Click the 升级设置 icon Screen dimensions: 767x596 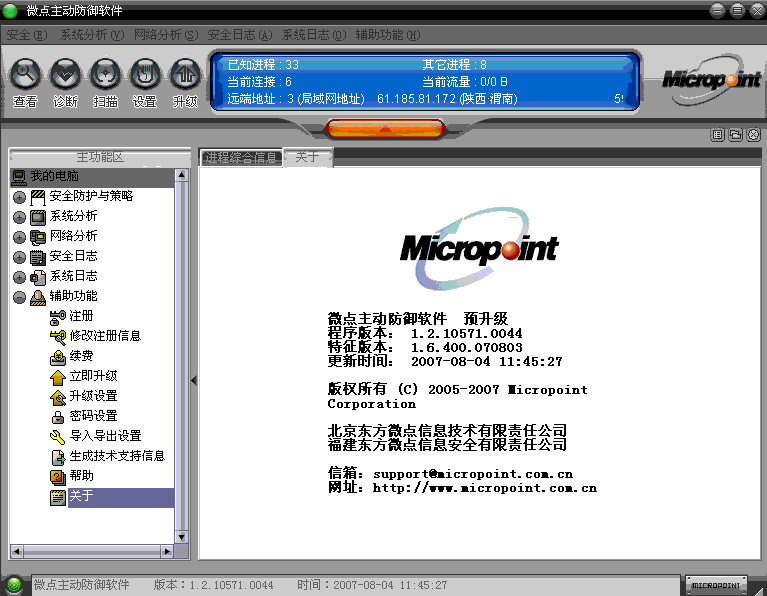tap(58, 397)
